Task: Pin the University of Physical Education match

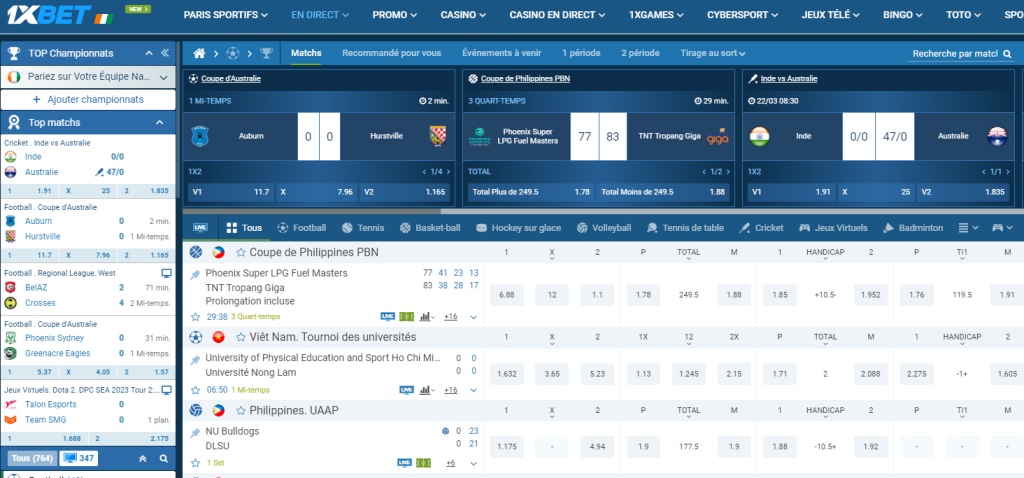Action: click(x=195, y=360)
